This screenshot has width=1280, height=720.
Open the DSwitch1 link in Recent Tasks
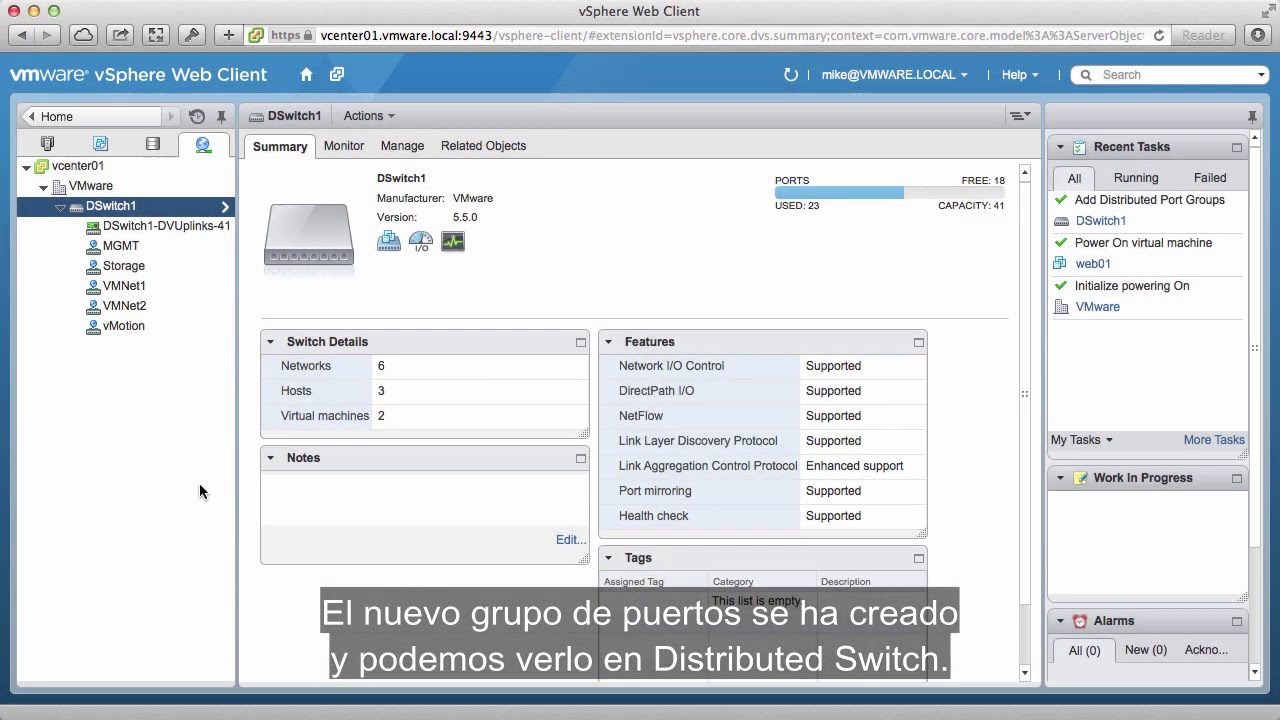point(1100,221)
